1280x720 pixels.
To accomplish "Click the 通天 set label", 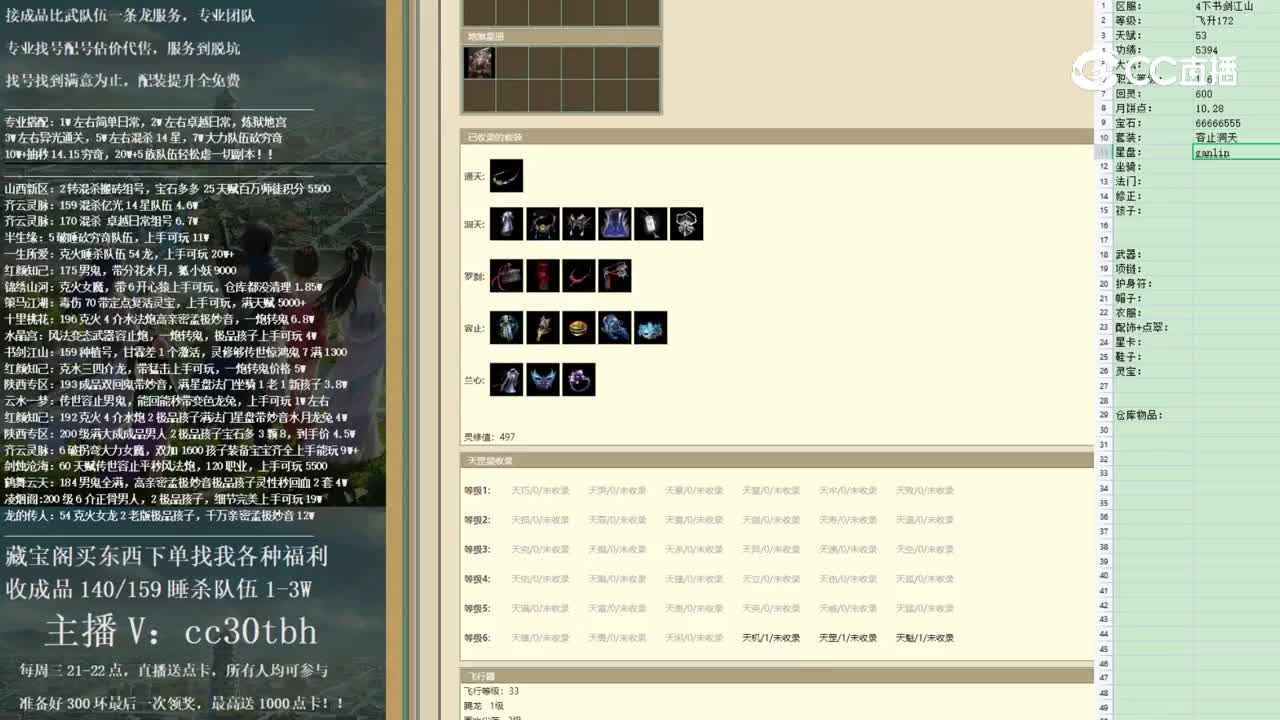I will (474, 177).
